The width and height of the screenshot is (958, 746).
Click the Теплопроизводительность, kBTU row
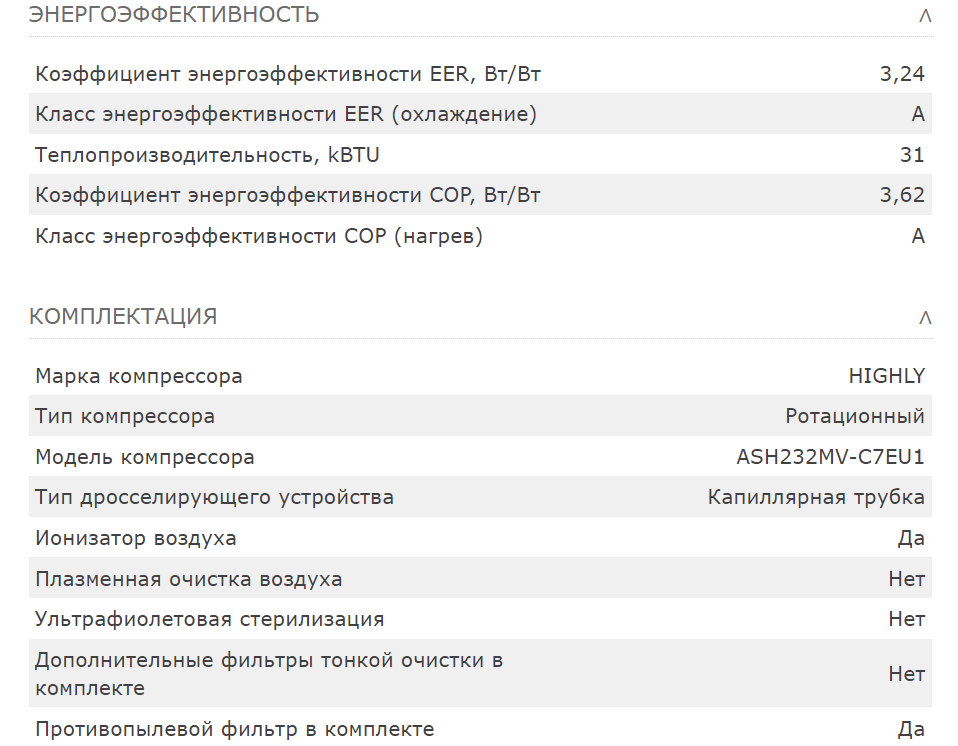point(480,155)
